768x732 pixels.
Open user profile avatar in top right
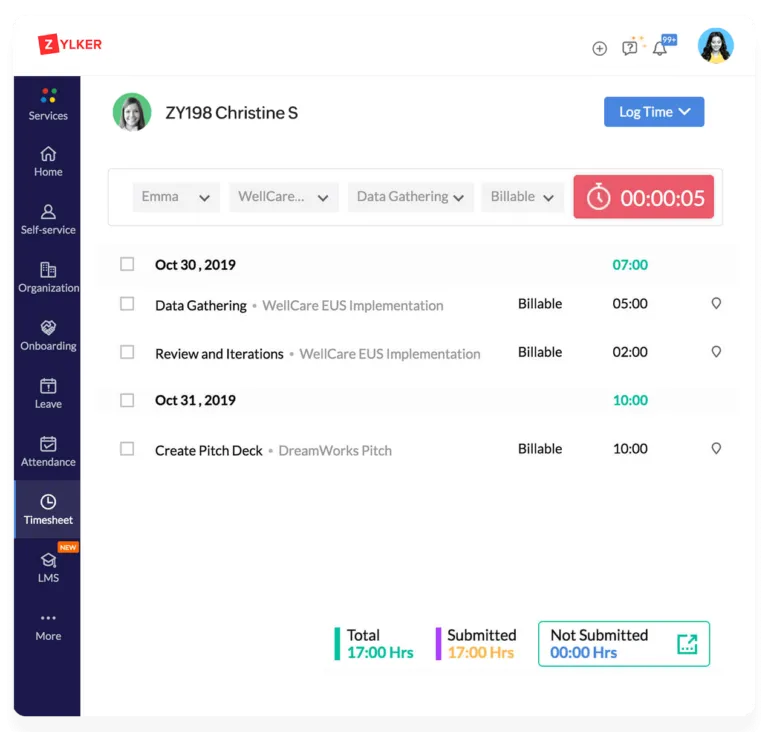pos(715,46)
